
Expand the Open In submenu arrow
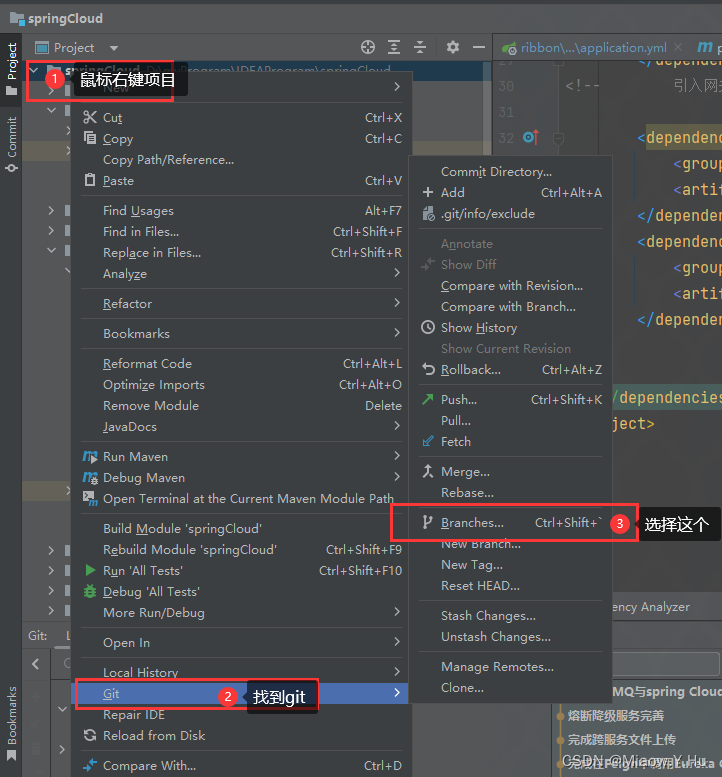tap(397, 642)
